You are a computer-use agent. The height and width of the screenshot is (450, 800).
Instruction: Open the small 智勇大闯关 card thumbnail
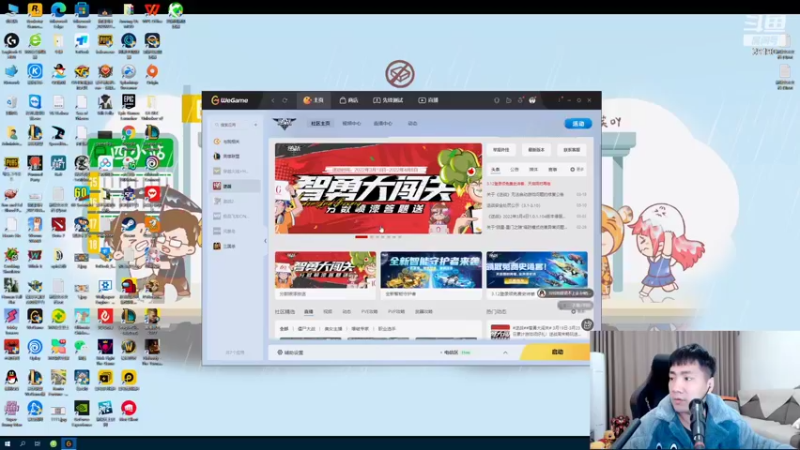pos(326,270)
